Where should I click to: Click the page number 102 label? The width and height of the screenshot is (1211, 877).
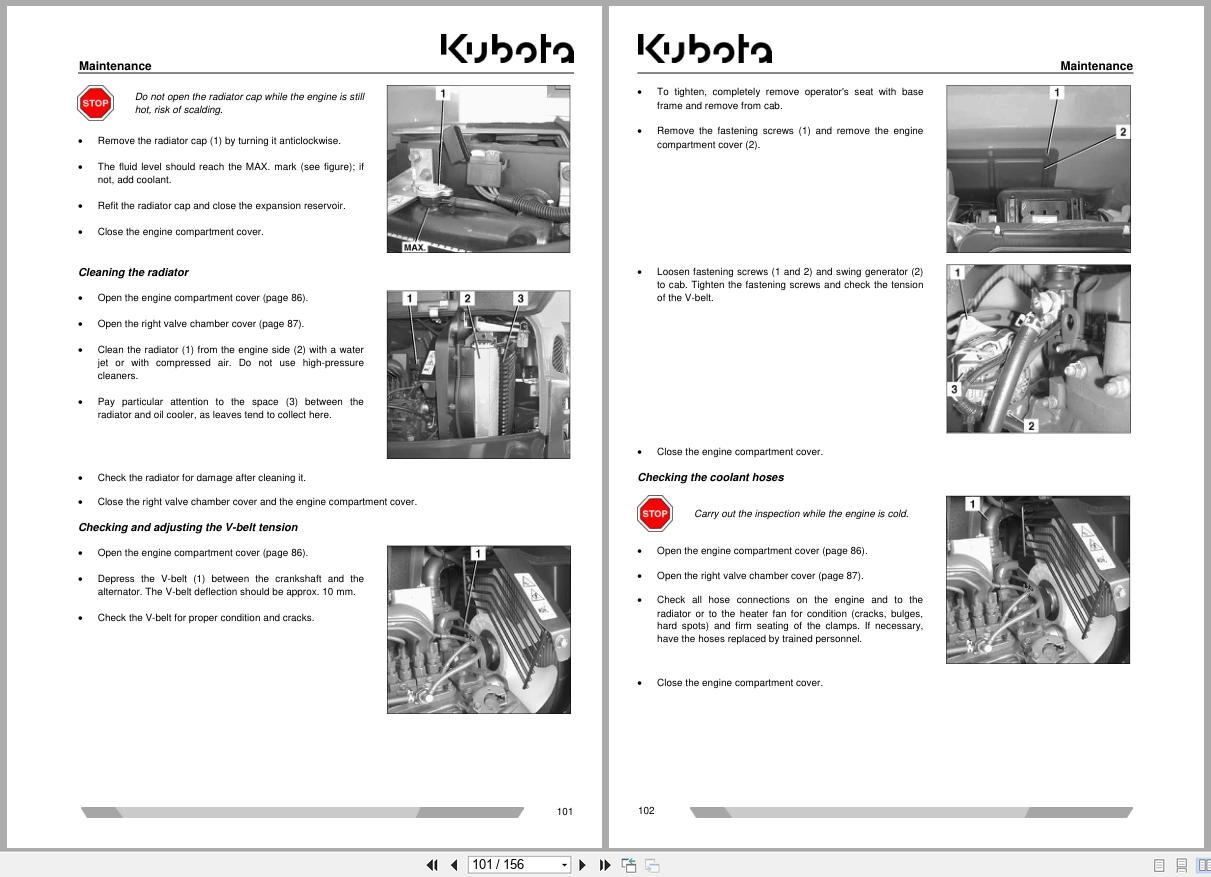pos(646,811)
